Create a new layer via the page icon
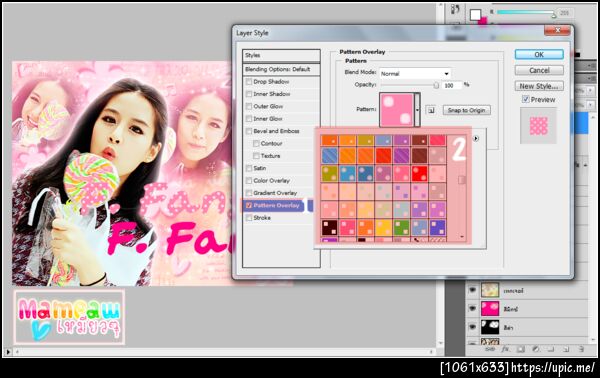 click(566, 349)
